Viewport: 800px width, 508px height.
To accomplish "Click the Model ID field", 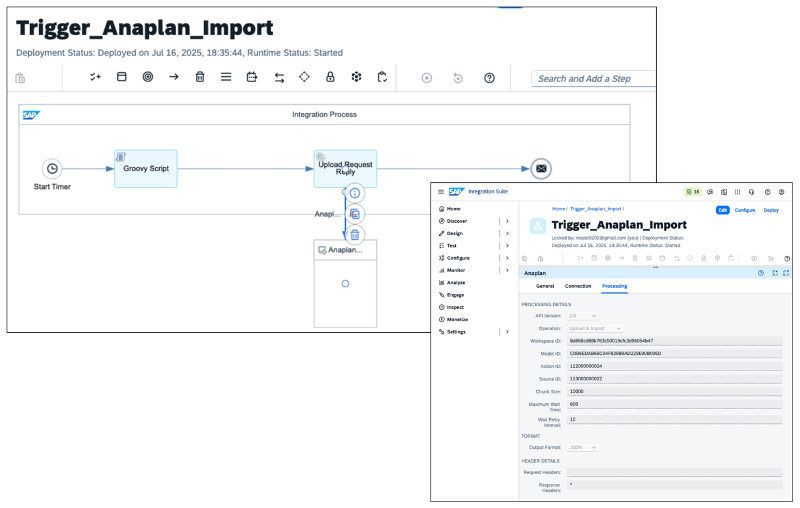I will (x=674, y=353).
